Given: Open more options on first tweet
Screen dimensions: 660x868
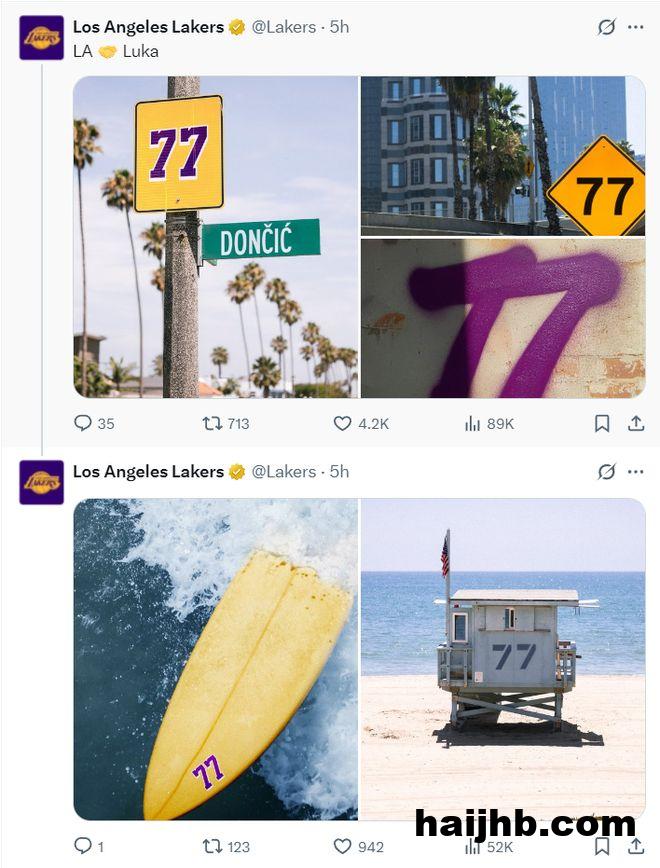Looking at the screenshot, I should pyautogui.click(x=636, y=27).
